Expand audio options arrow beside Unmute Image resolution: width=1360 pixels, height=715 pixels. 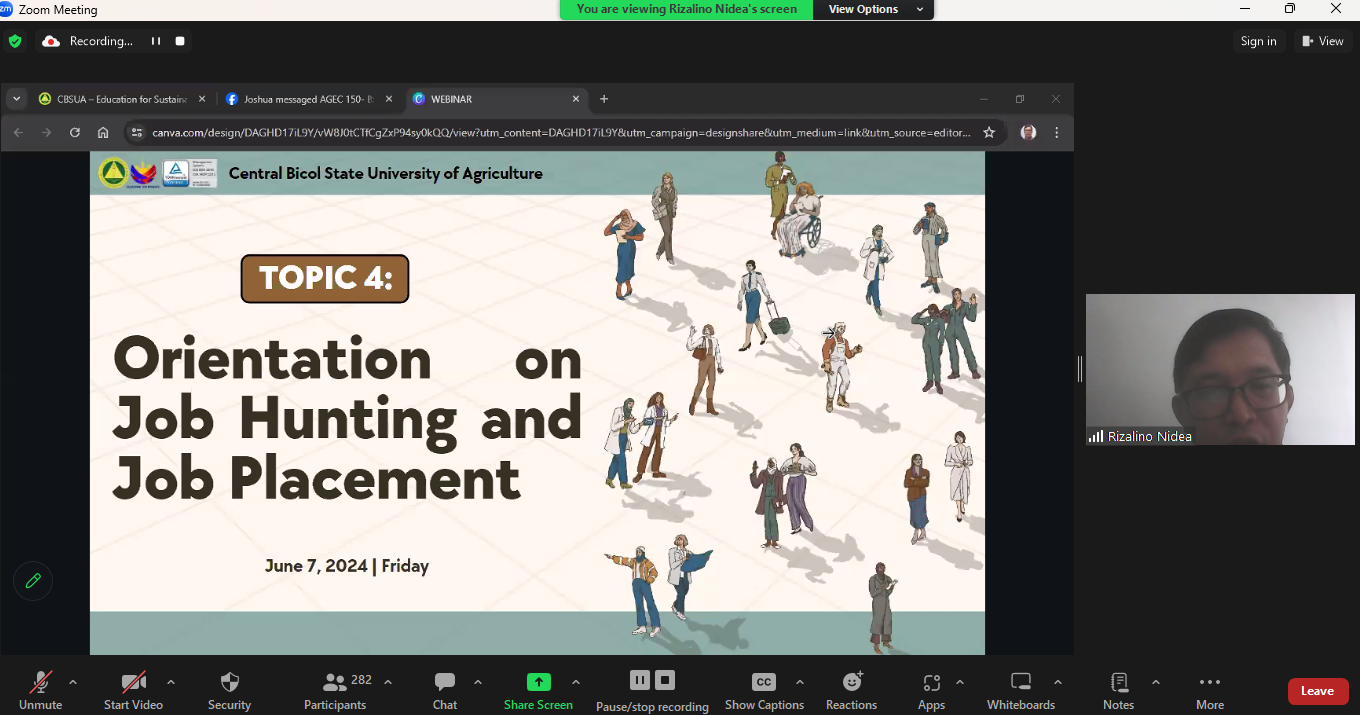click(73, 682)
